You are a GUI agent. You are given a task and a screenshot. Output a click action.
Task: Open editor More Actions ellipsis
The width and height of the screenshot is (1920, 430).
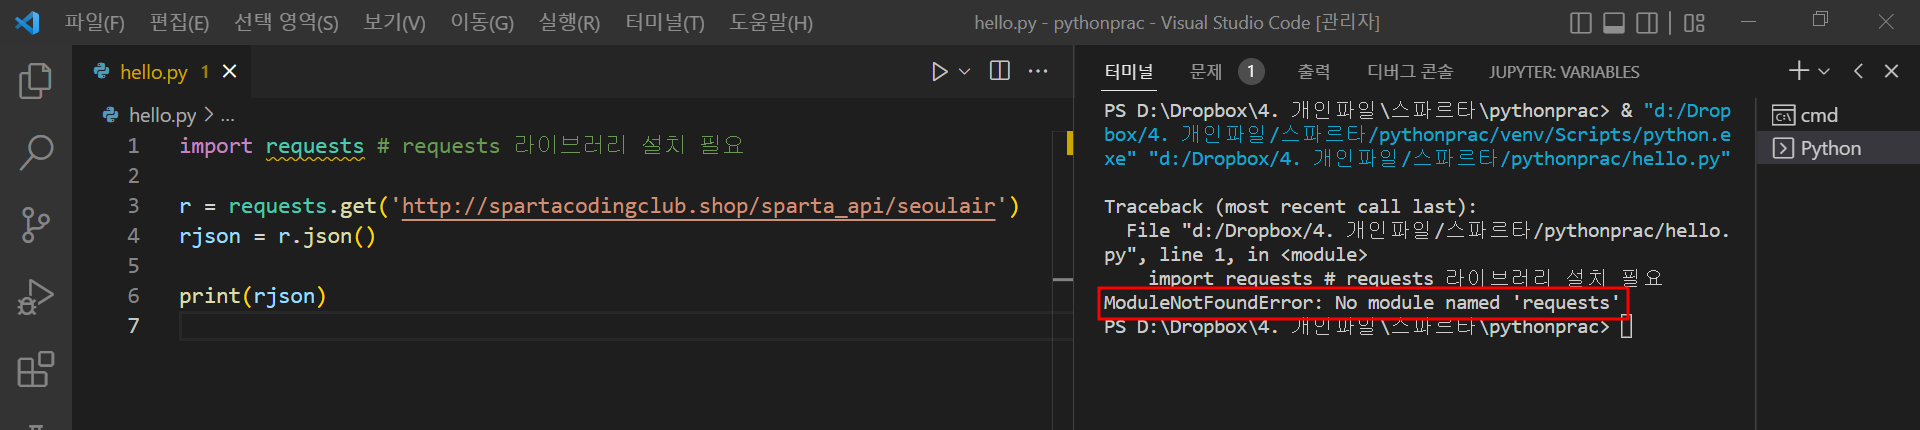[x=1038, y=71]
